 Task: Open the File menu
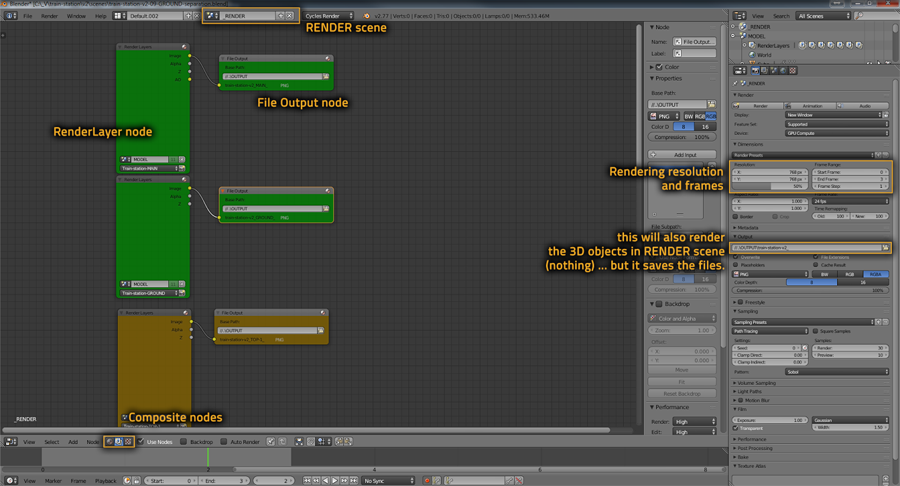[x=28, y=16]
